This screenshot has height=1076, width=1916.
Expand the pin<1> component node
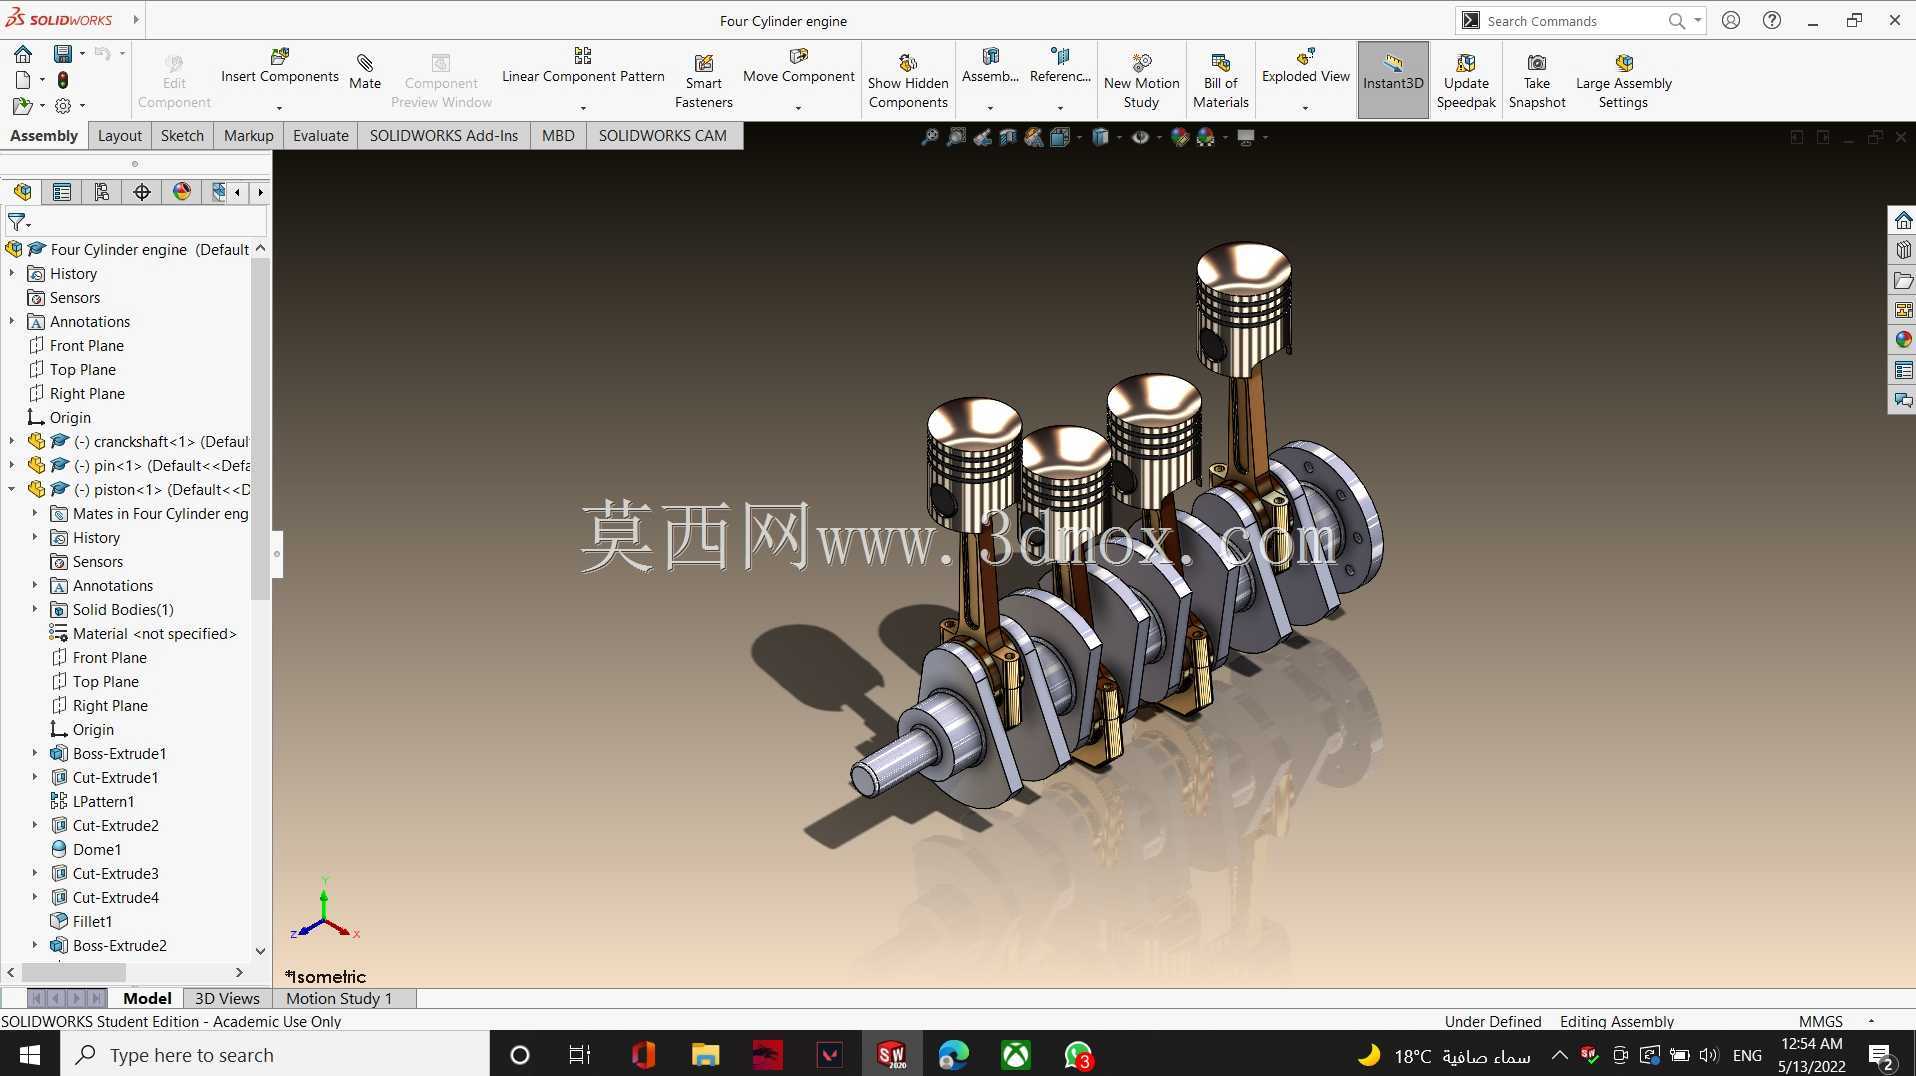point(12,465)
